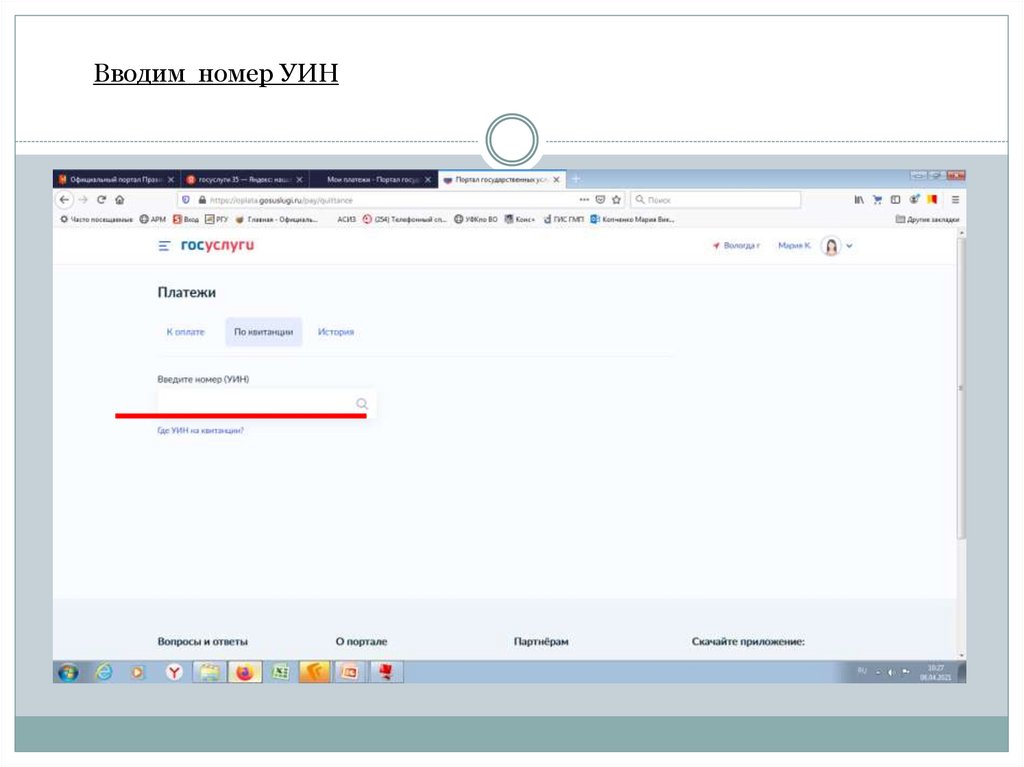The width and height of the screenshot is (1024, 767).
Task: Click the page vertical scrollbar
Action: (x=961, y=389)
